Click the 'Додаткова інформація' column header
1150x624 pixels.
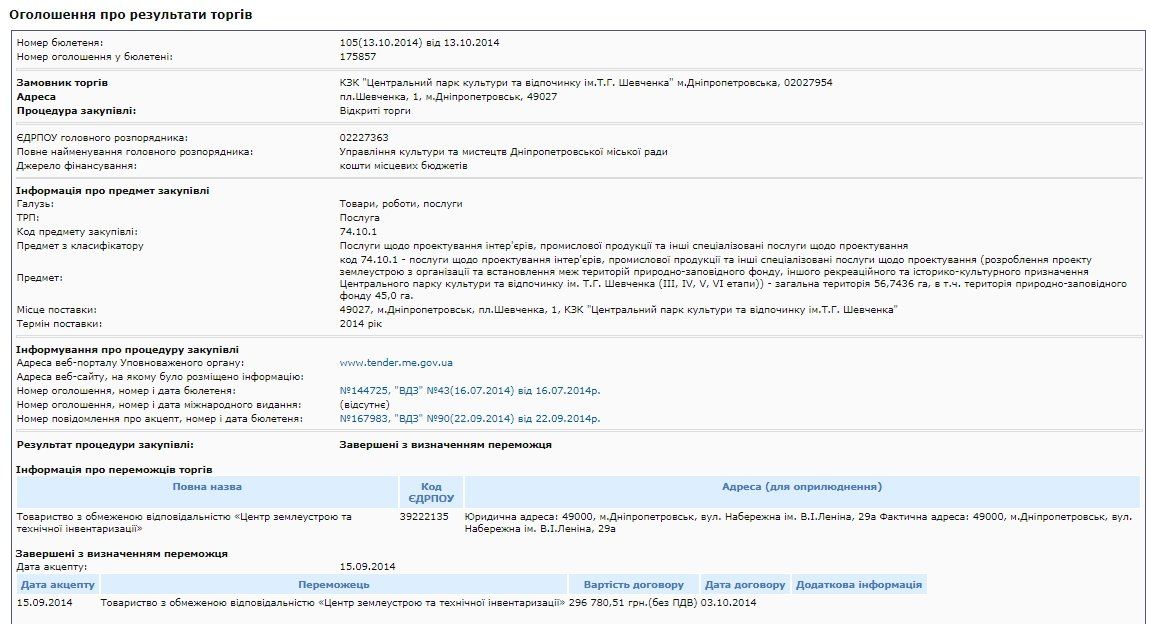coord(859,584)
